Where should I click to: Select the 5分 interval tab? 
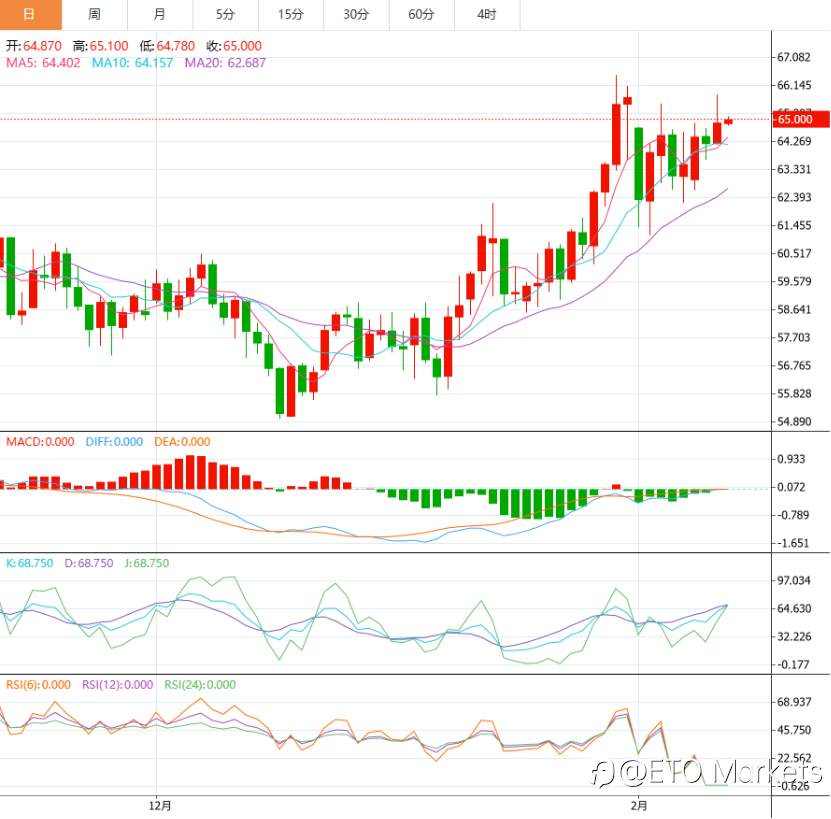pos(226,15)
